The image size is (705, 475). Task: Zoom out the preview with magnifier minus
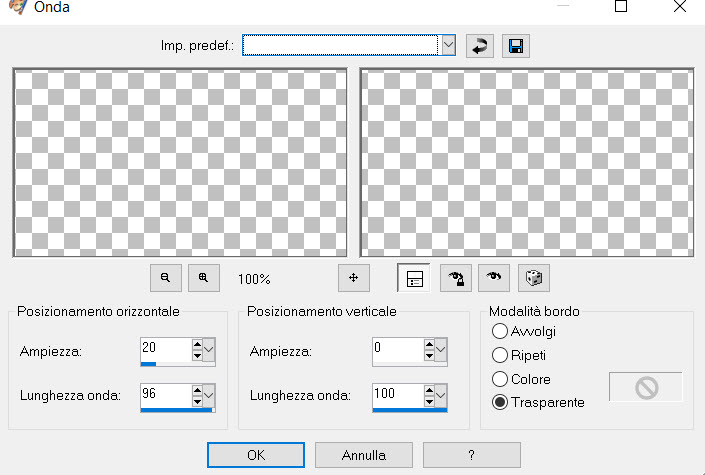point(166,278)
